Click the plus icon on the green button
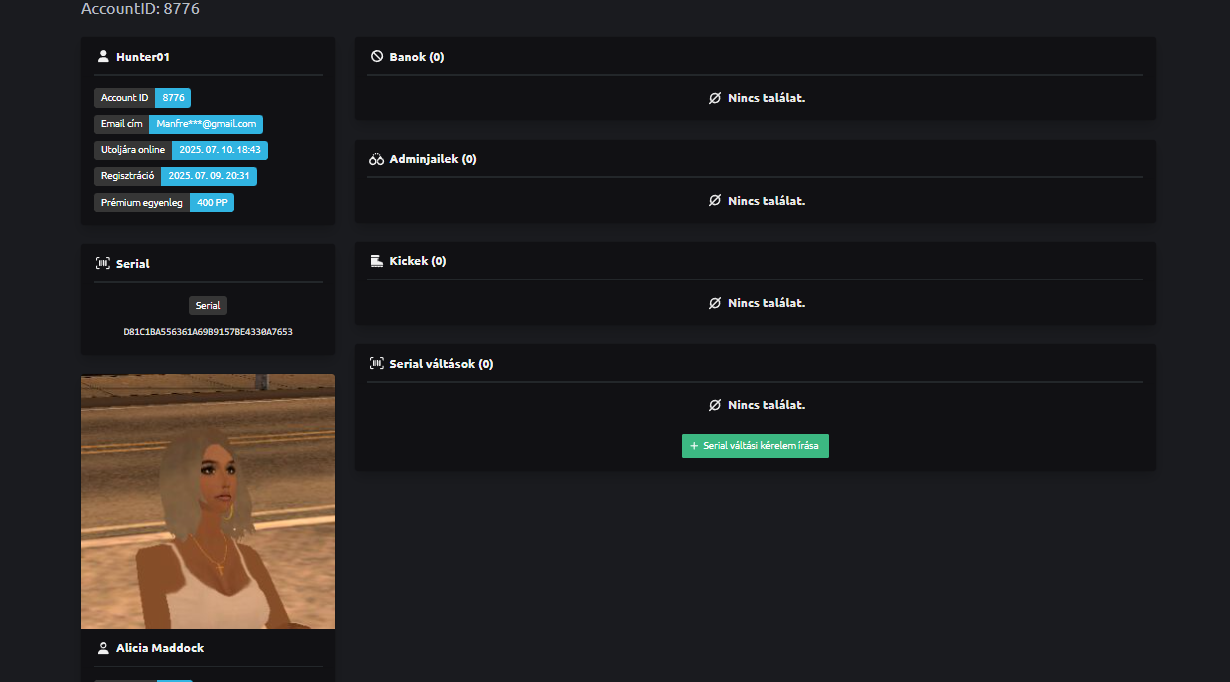 [694, 446]
